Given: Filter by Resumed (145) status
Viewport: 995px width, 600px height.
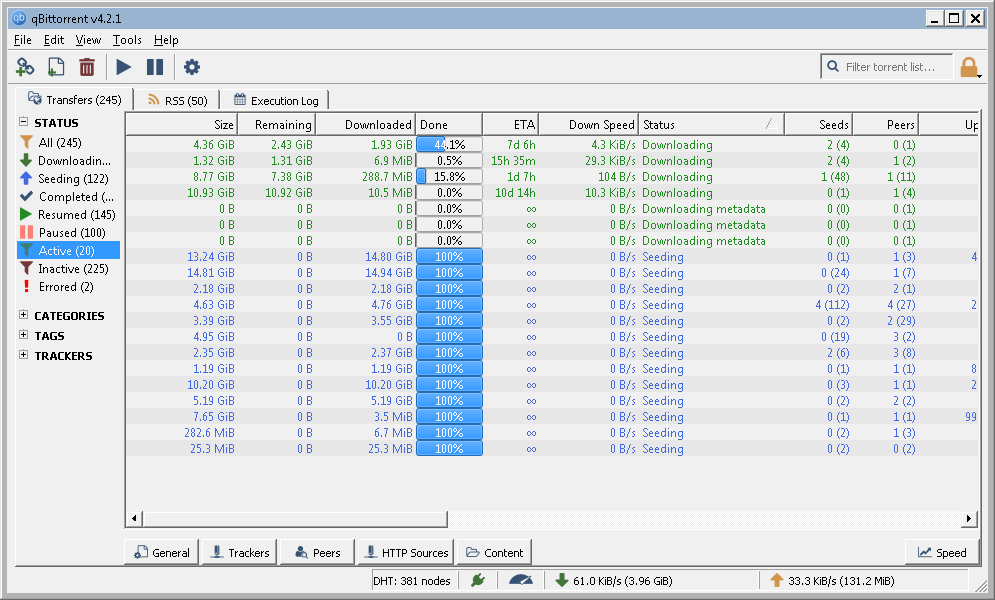Looking at the screenshot, I should tap(69, 214).
